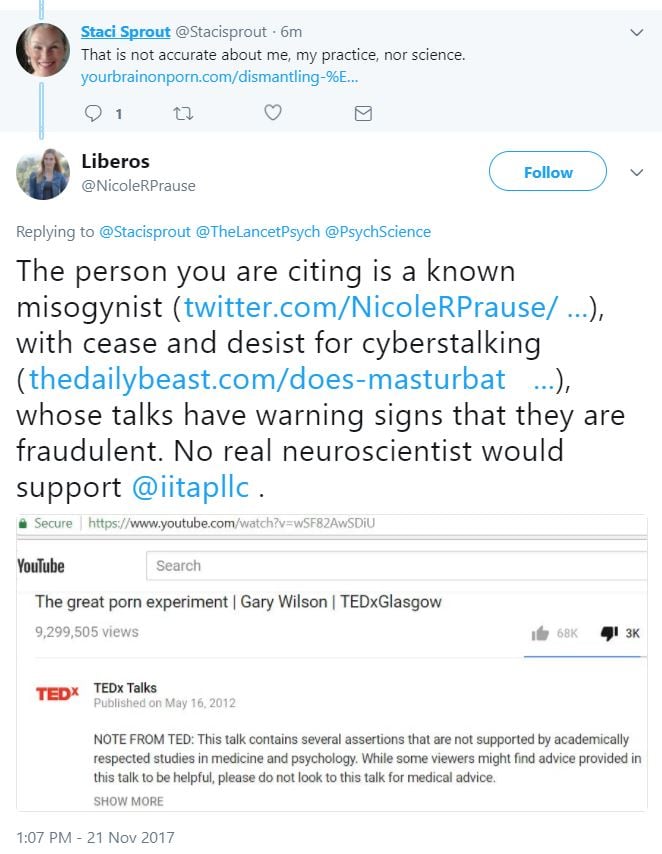Open Staci Sprout's profile picture
This screenshot has width=662, height=854.
[43, 50]
